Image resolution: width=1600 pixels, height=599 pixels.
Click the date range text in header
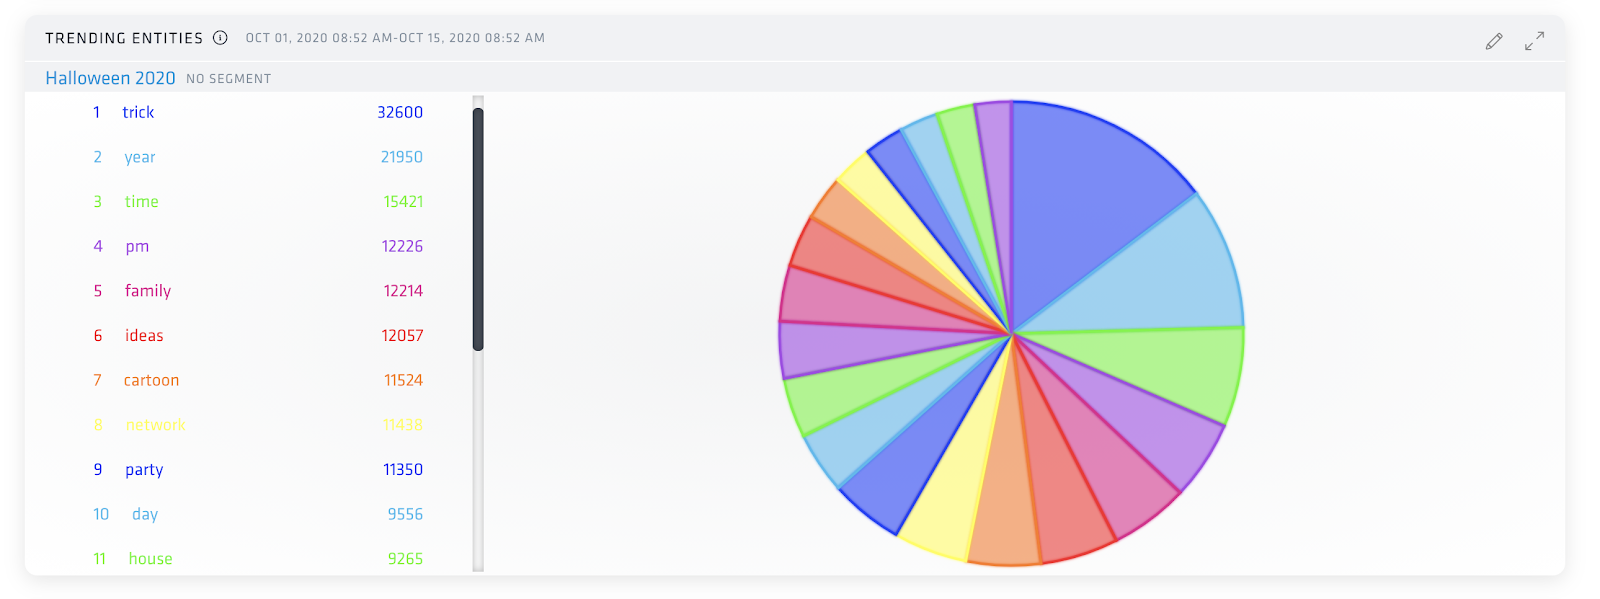tap(395, 38)
